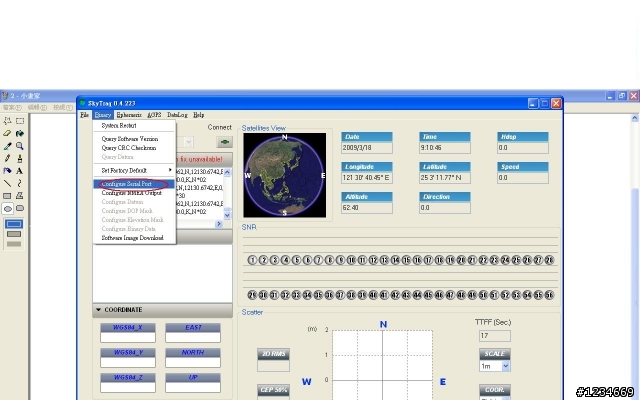The width and height of the screenshot is (640, 400).
Task: Collapse the COORDINATE panel header
Action: pos(162,310)
